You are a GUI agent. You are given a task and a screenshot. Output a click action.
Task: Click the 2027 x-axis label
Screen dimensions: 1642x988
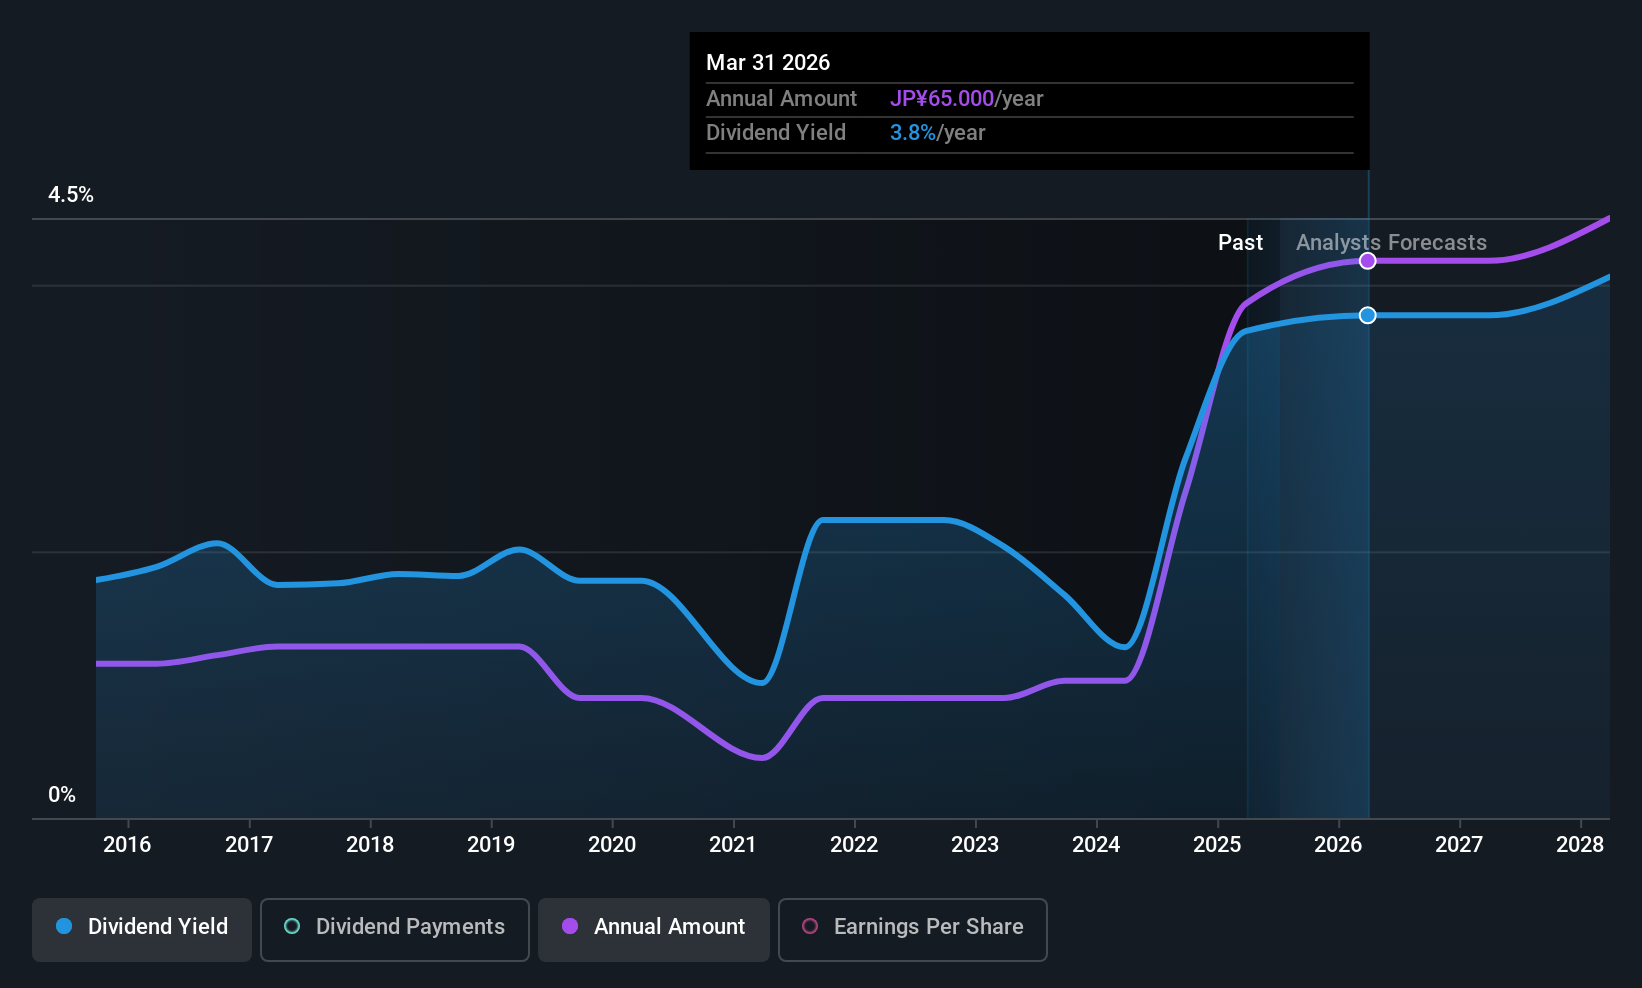pos(1459,845)
